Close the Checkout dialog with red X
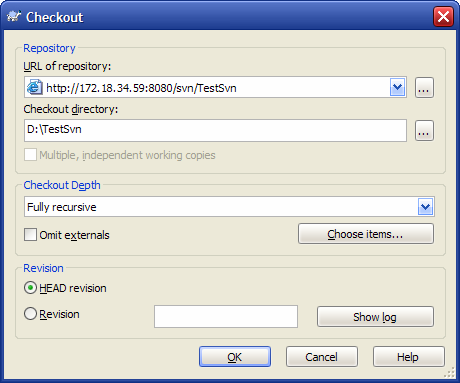Image resolution: width=460 pixels, height=383 pixels. point(443,16)
